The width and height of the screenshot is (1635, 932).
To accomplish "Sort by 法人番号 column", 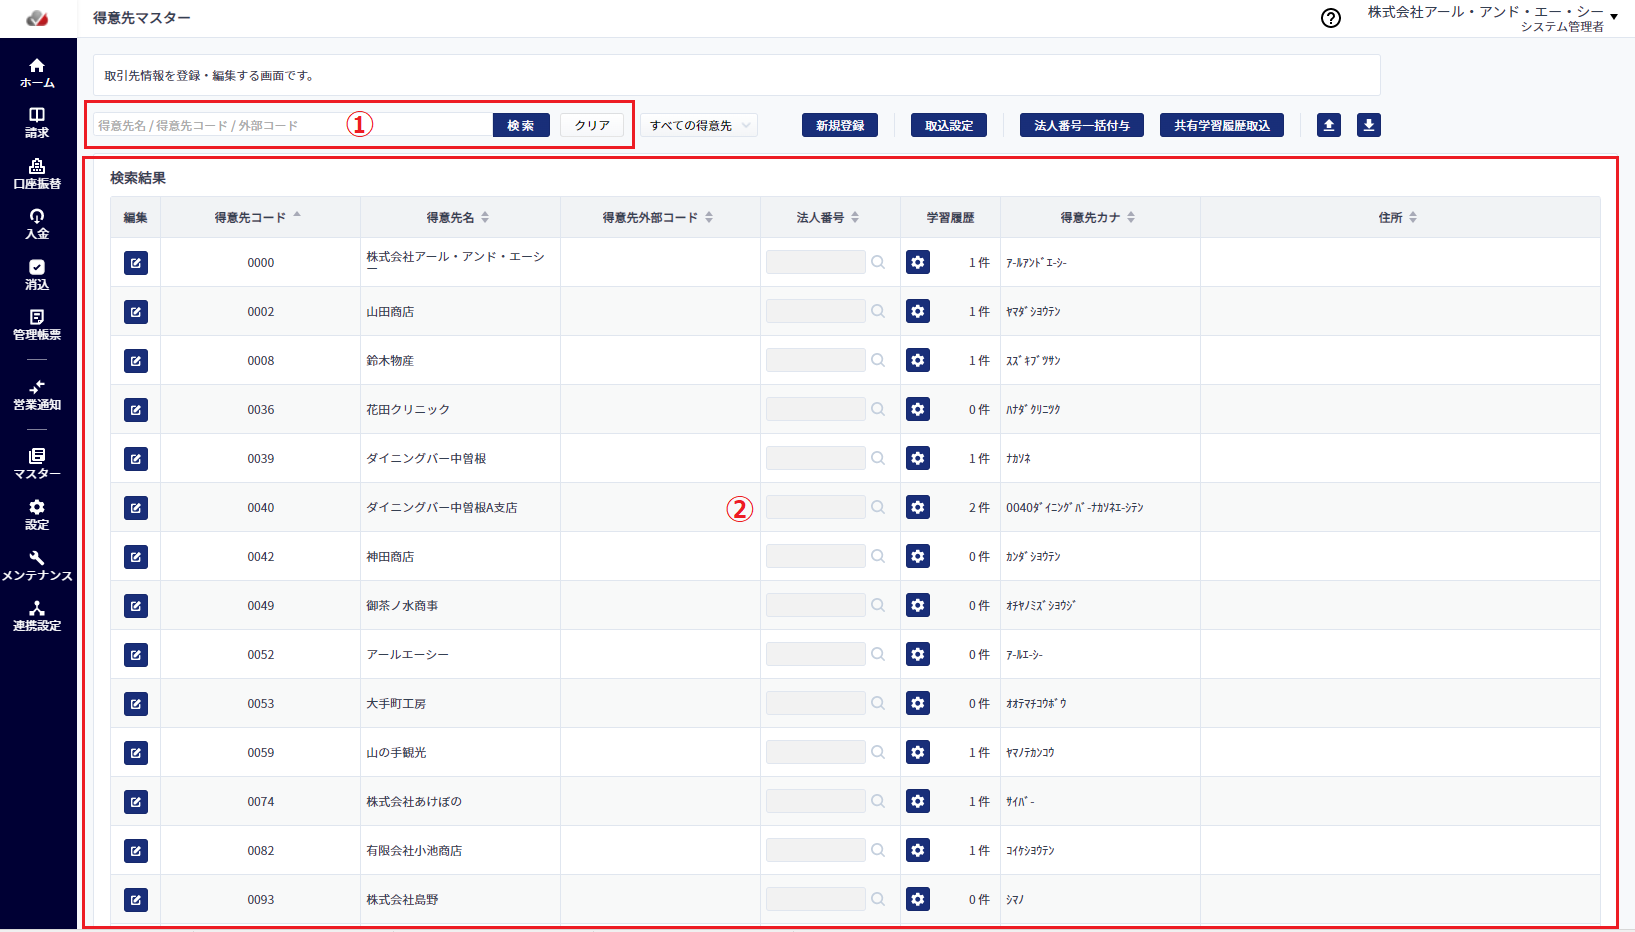I will coord(828,217).
